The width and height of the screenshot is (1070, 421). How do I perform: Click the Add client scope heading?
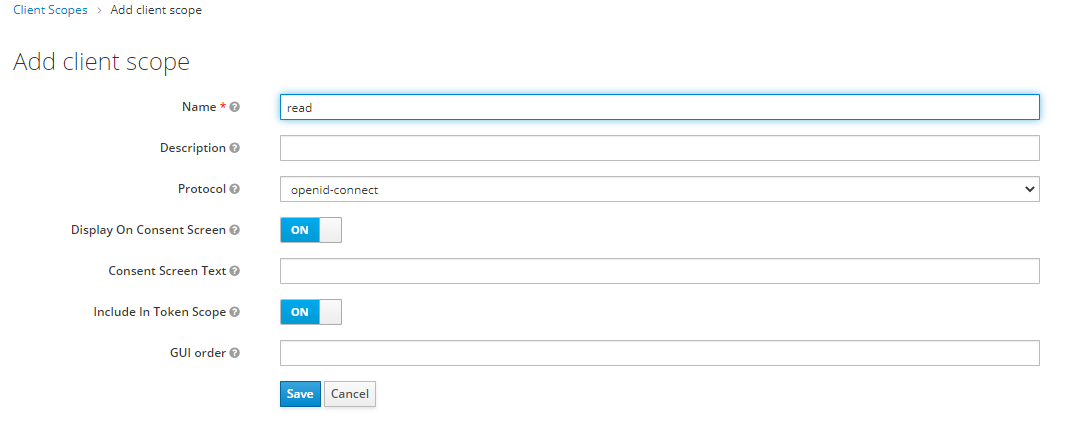point(101,62)
